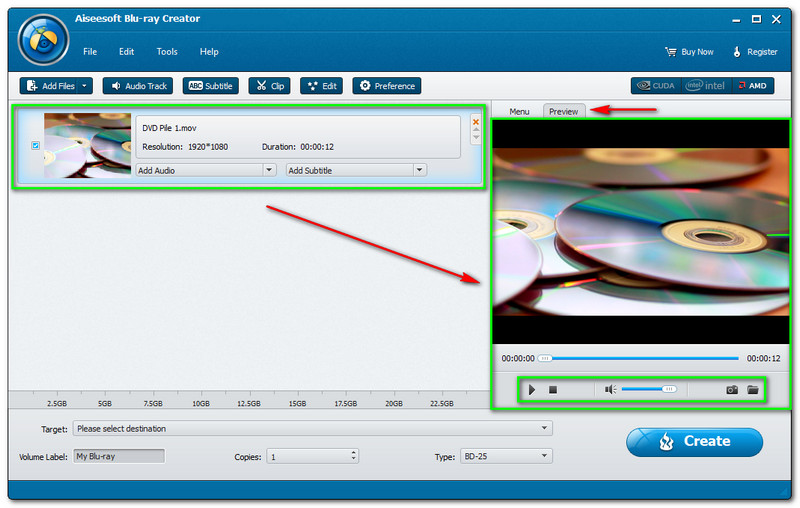Click the Create burn button
The width and height of the screenshot is (800, 508).
694,441
